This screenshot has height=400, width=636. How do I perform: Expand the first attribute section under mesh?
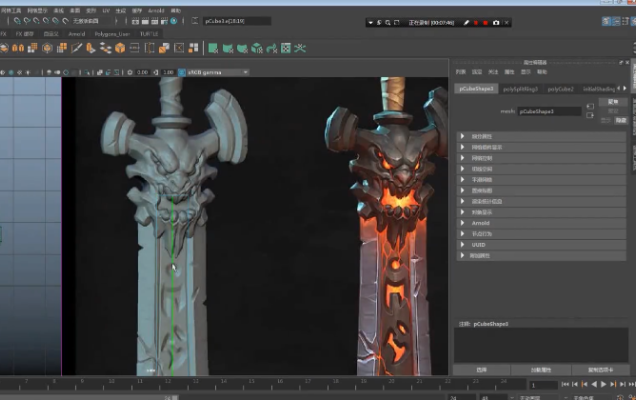tap(481, 135)
